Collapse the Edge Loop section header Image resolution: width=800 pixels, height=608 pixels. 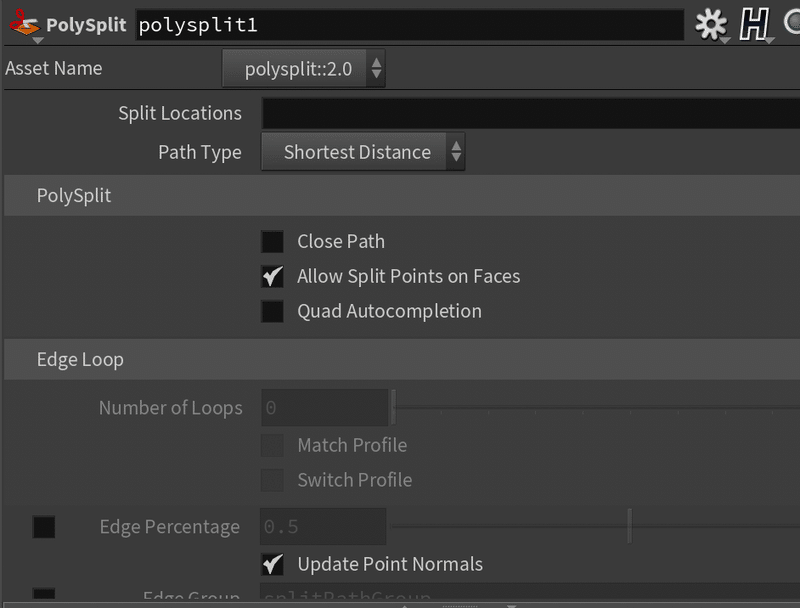point(80,360)
